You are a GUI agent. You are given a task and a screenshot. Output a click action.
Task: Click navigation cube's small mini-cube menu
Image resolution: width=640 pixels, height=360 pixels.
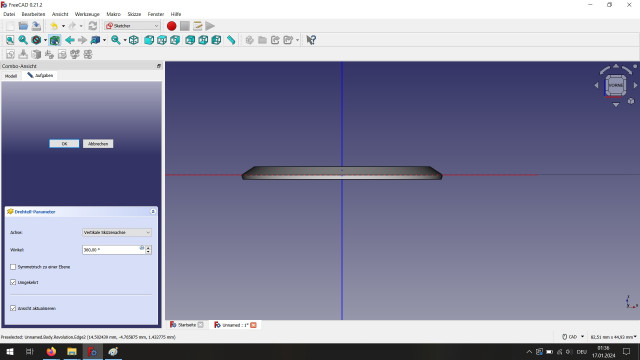(631, 101)
